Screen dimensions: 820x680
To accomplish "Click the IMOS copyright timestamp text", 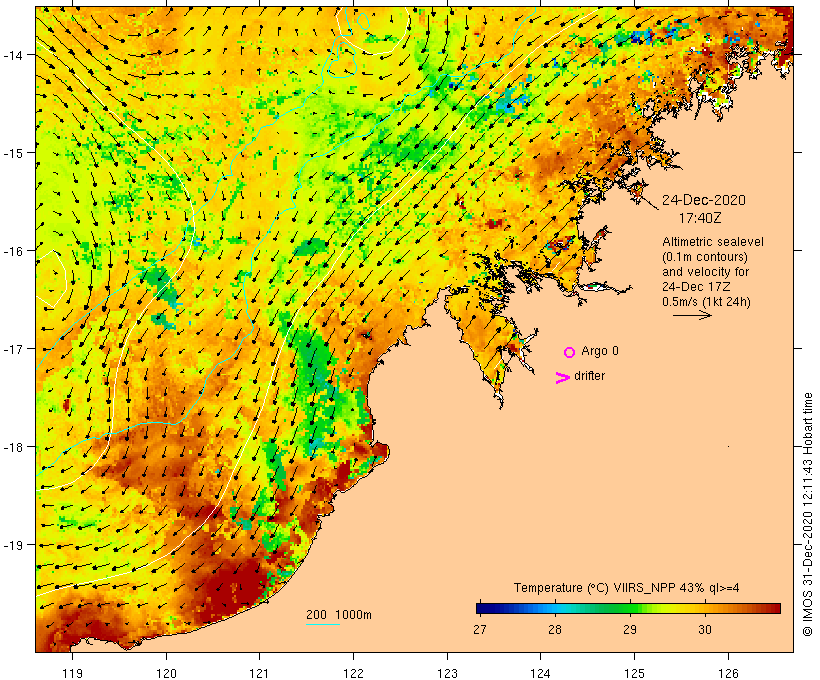I will (808, 514).
